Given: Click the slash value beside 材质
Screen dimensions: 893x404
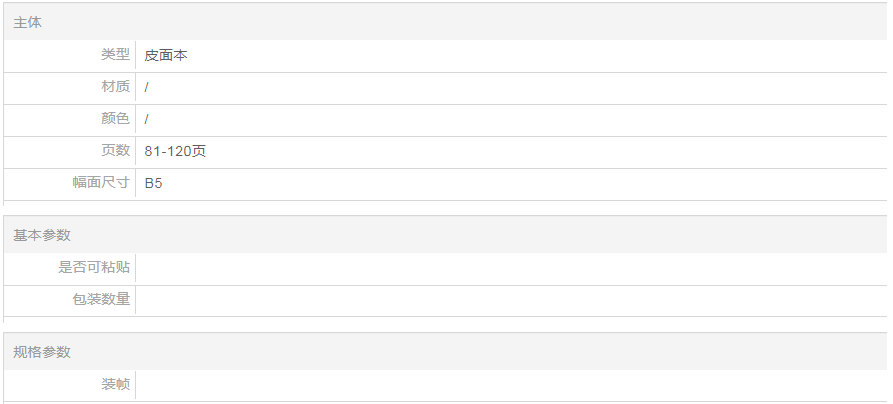Looking at the screenshot, I should (x=147, y=88).
